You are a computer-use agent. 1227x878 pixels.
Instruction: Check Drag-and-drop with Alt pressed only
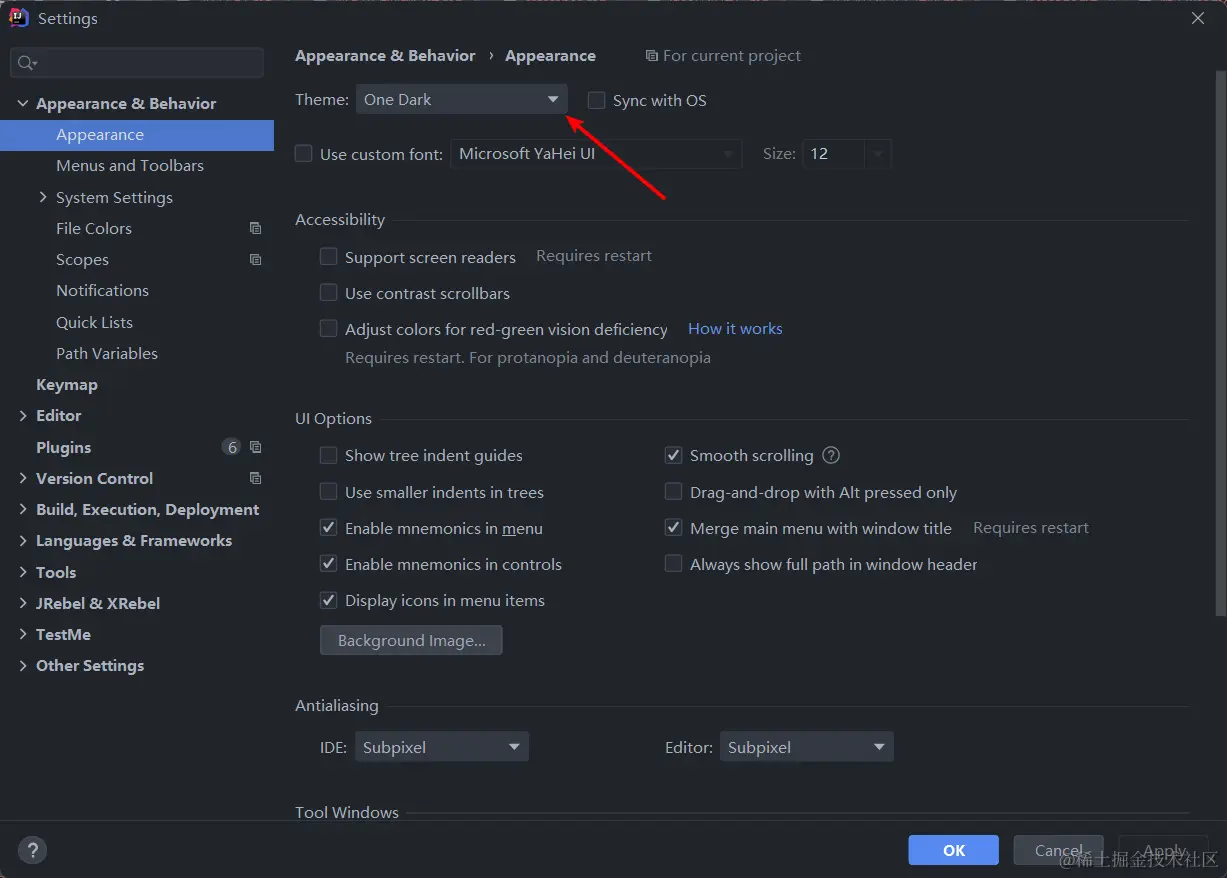pos(673,492)
